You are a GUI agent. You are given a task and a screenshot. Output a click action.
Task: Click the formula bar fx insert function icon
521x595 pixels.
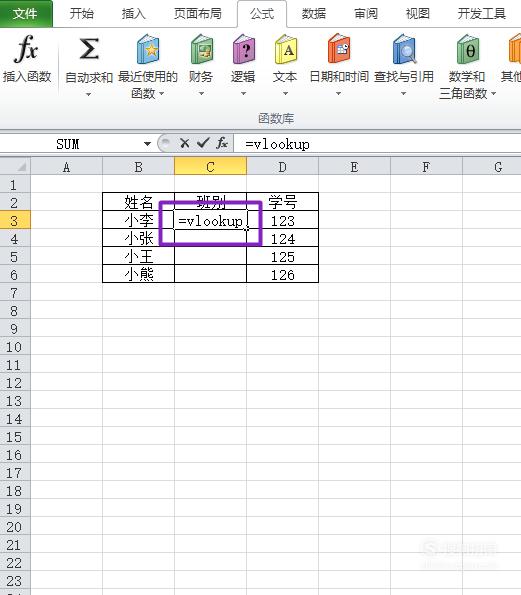coord(222,143)
